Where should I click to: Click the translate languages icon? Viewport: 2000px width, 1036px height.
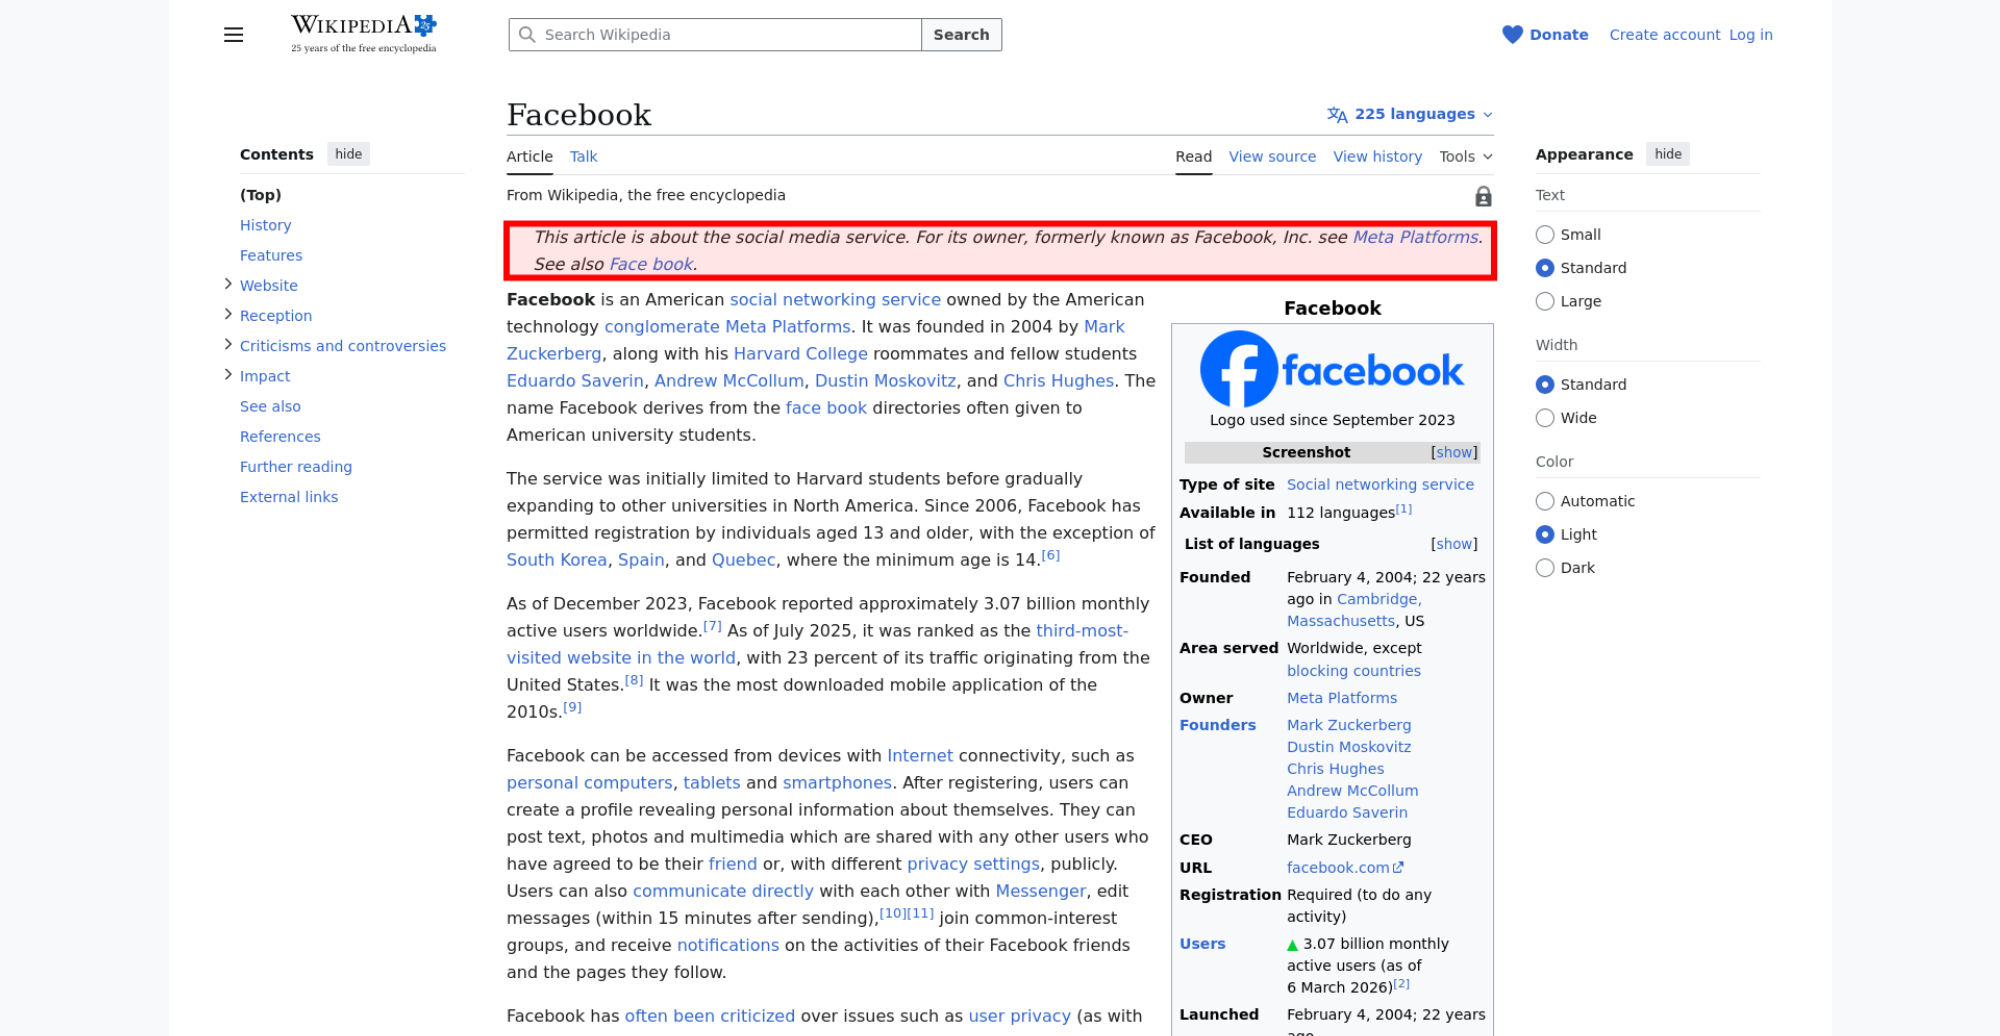[1337, 115]
